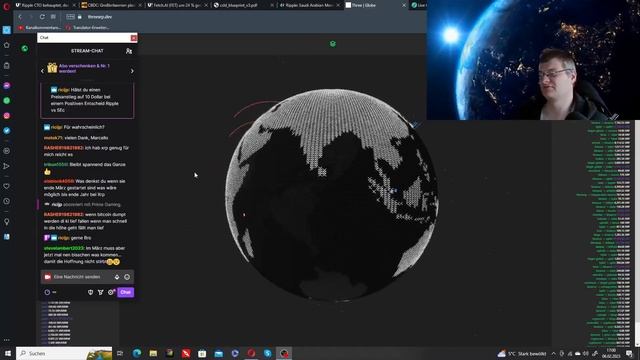The width and height of the screenshot is (640, 360).
Task: Open sidebar heart bookmarks icon
Action: coord(7,186)
